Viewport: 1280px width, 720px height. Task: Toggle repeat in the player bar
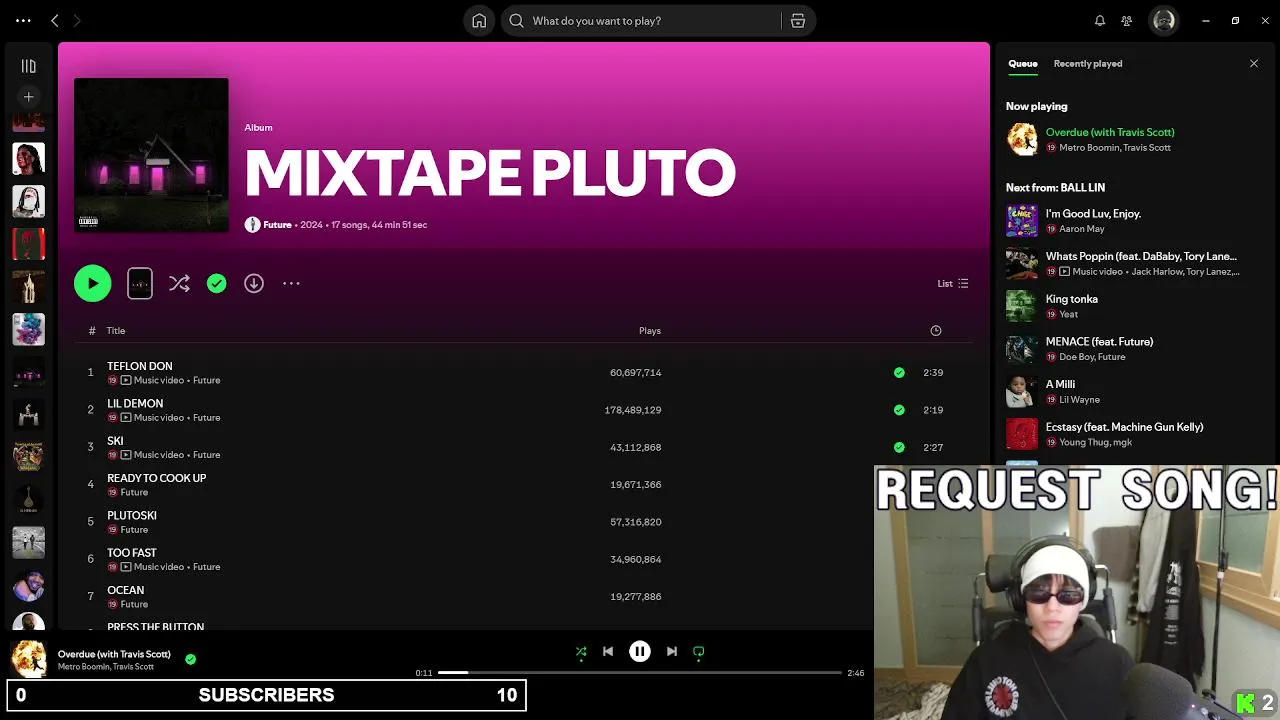pyautogui.click(x=699, y=651)
